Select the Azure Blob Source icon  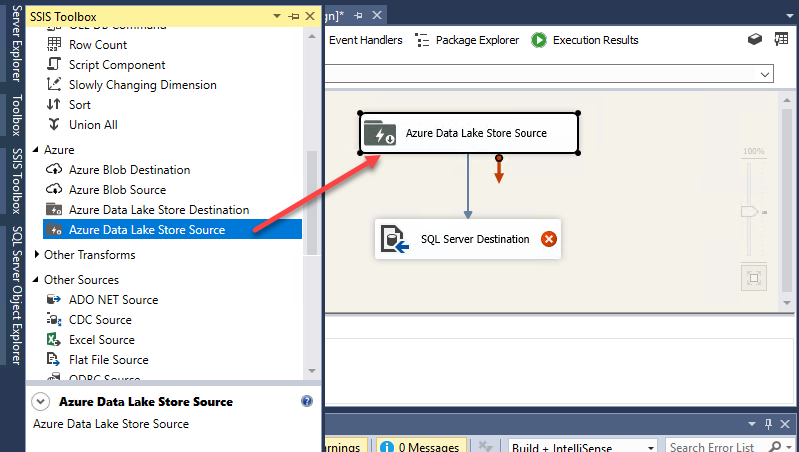click(x=54, y=189)
